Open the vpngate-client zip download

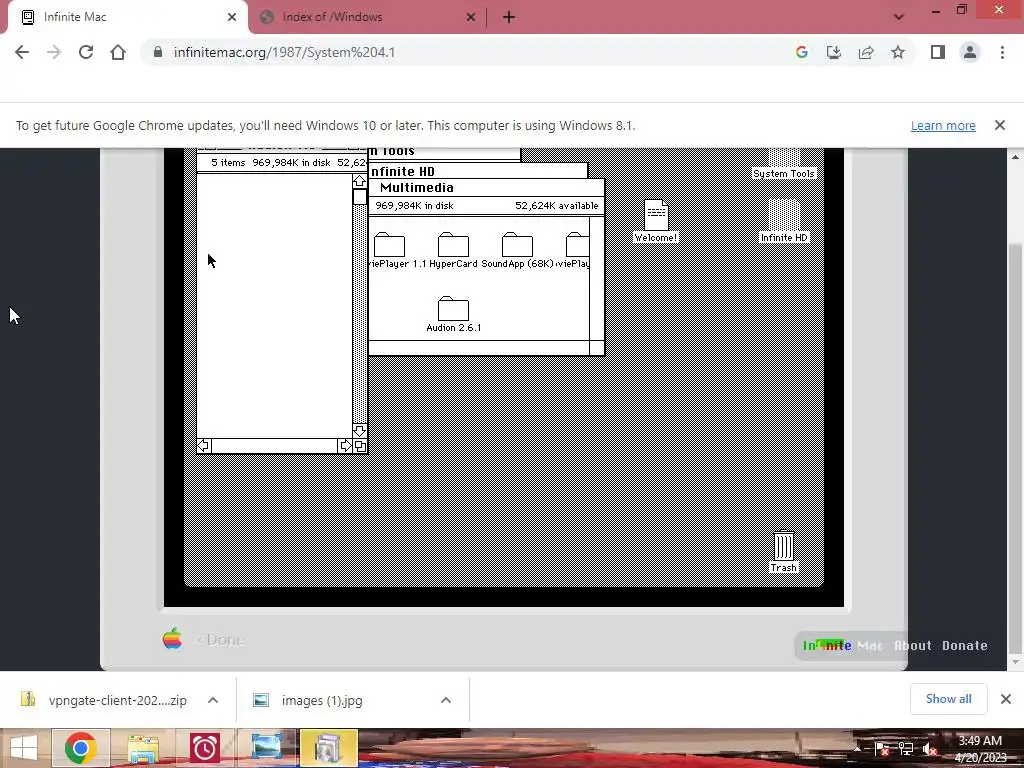click(104, 700)
